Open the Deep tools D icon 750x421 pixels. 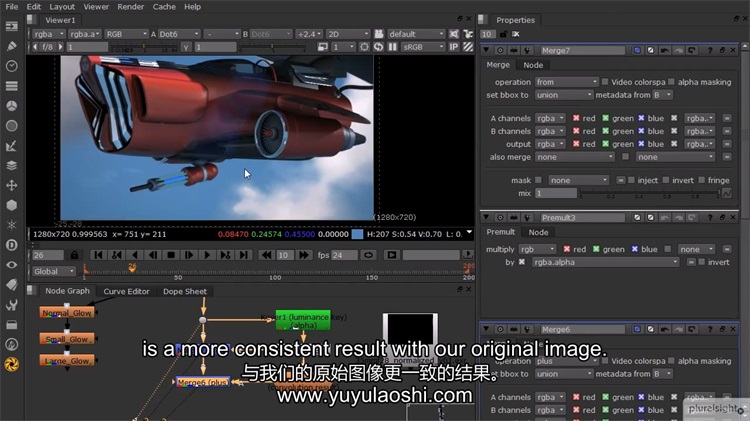point(11,245)
